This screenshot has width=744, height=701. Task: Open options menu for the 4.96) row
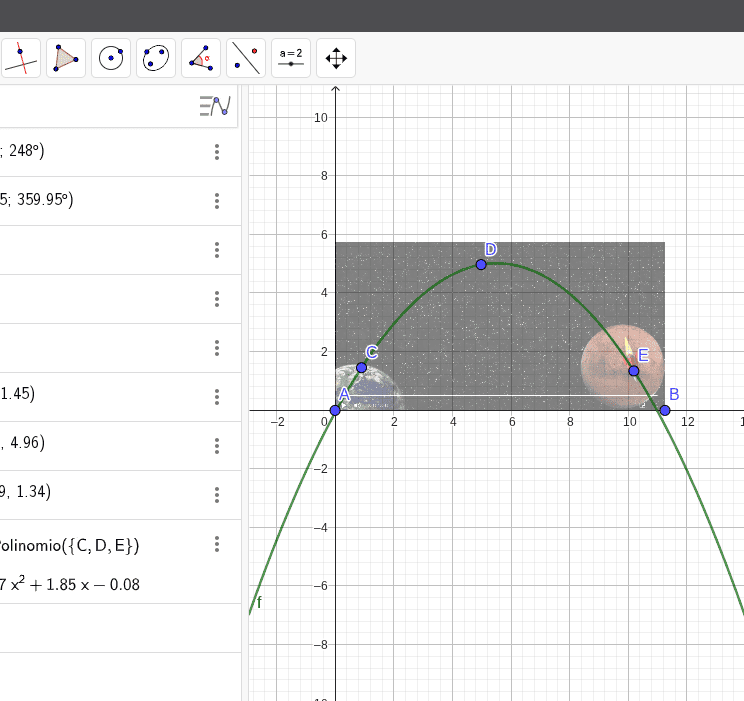pyautogui.click(x=217, y=446)
